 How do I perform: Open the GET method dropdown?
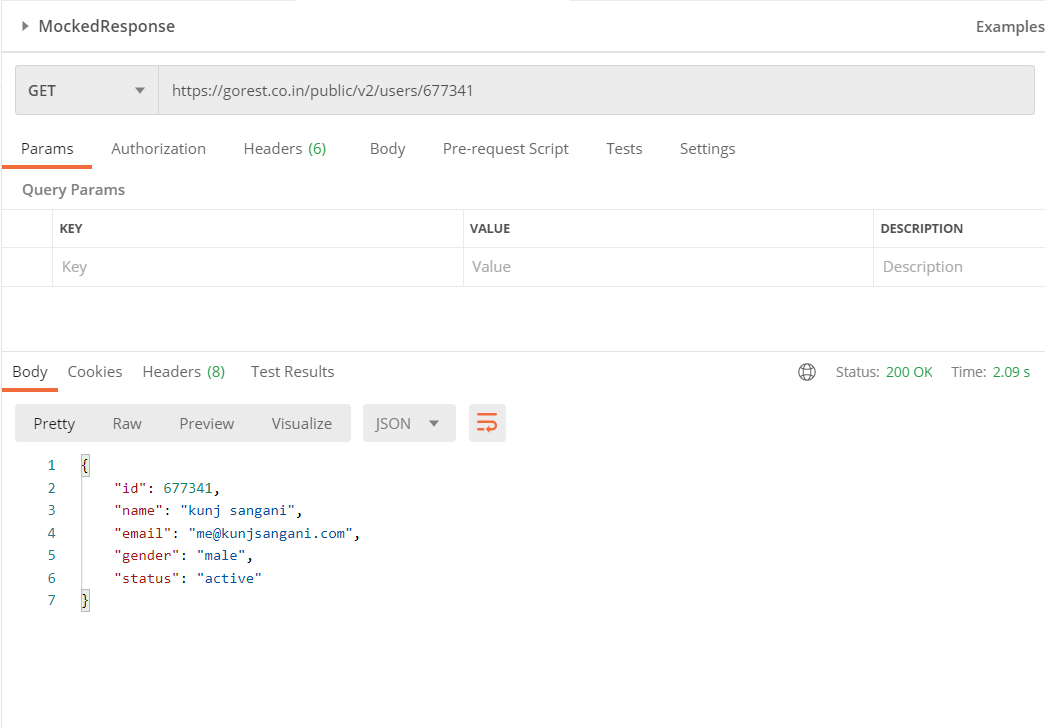[x=85, y=89]
